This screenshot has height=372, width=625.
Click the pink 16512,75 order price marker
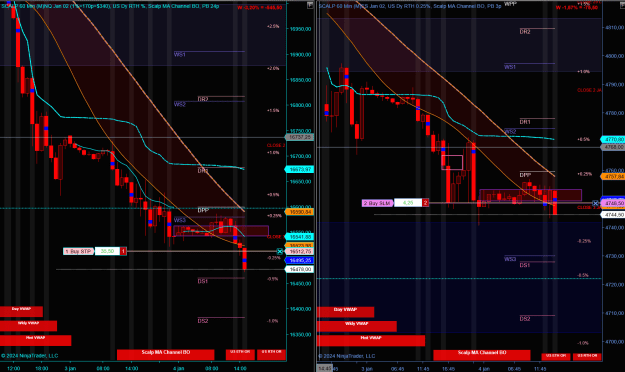300,252
